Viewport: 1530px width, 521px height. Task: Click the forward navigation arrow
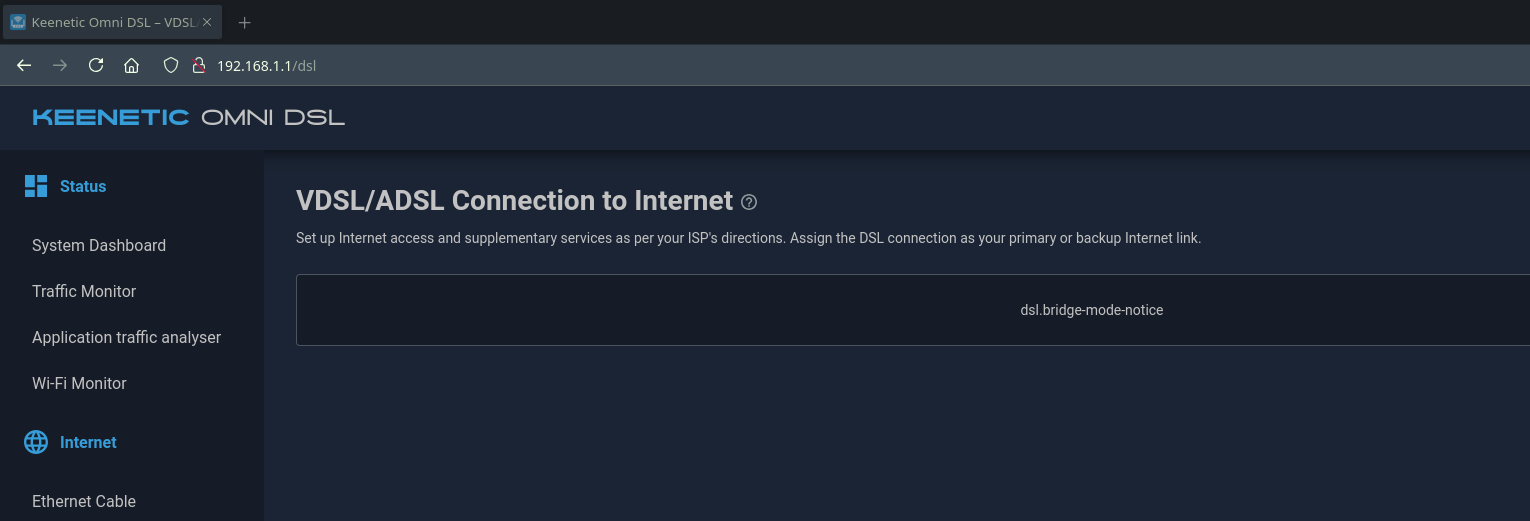point(60,66)
